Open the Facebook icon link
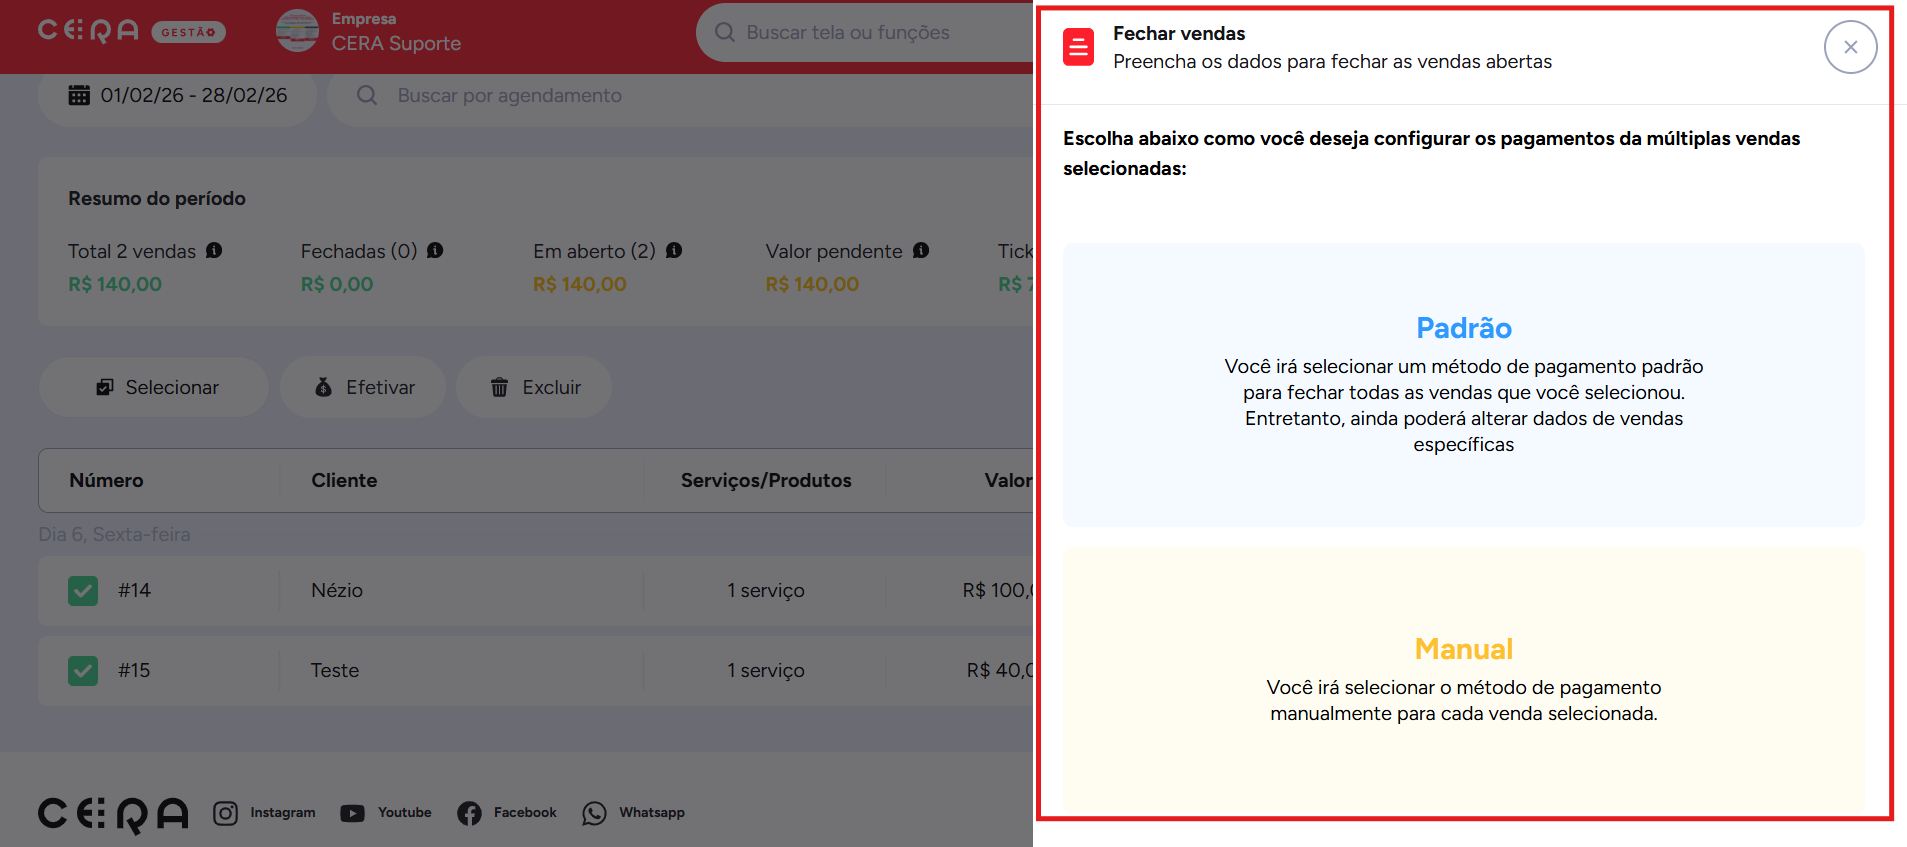Image resolution: width=1907 pixels, height=847 pixels. (469, 813)
